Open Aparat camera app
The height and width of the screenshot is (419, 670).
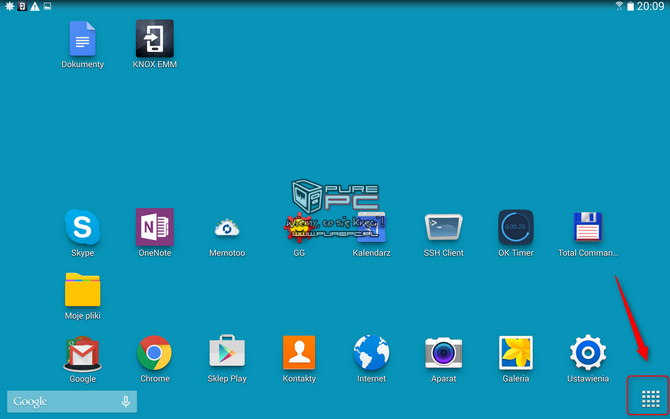443,353
